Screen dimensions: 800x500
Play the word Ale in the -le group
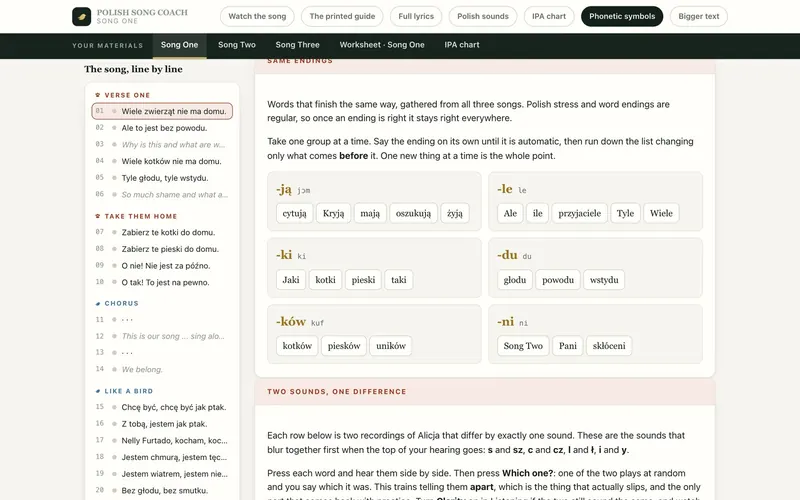pos(510,213)
